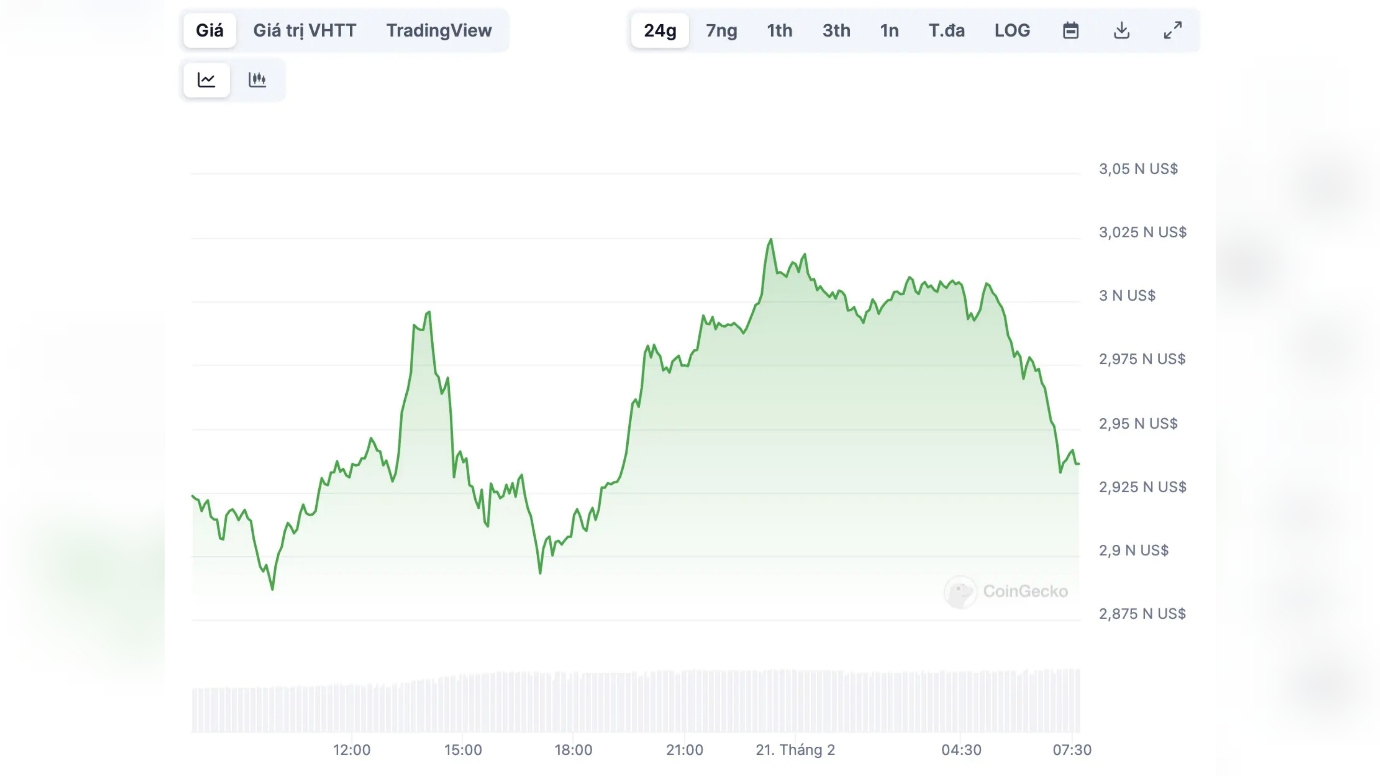Select the 1th time range
The width and height of the screenshot is (1380, 776).
[x=780, y=30]
